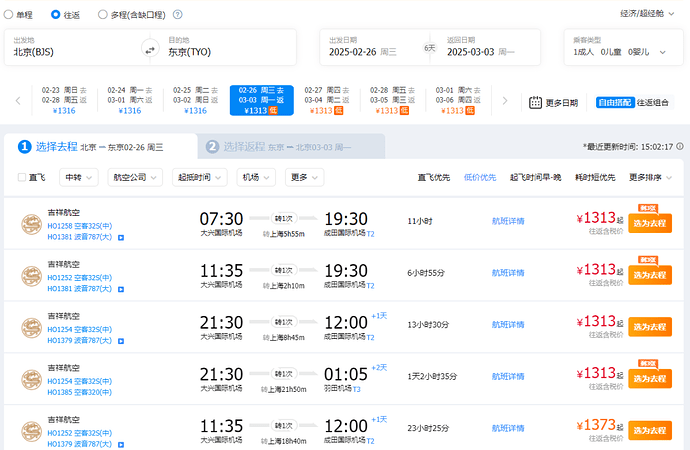690x450 pixels.
Task: Click 选为去程 for the 07:30 flight
Action: point(649,223)
